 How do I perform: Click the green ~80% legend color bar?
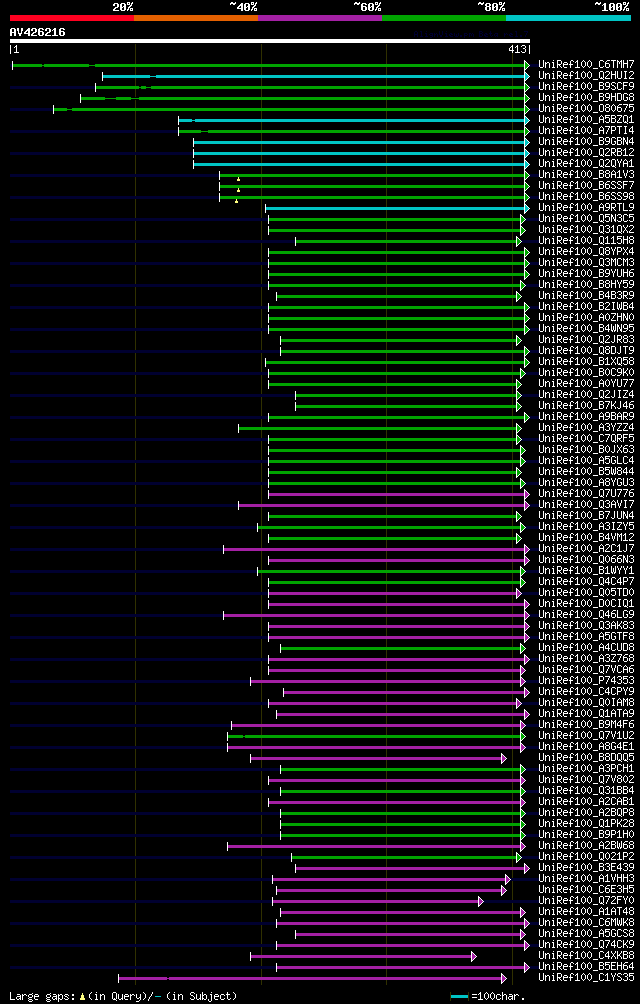pyautogui.click(x=444, y=18)
